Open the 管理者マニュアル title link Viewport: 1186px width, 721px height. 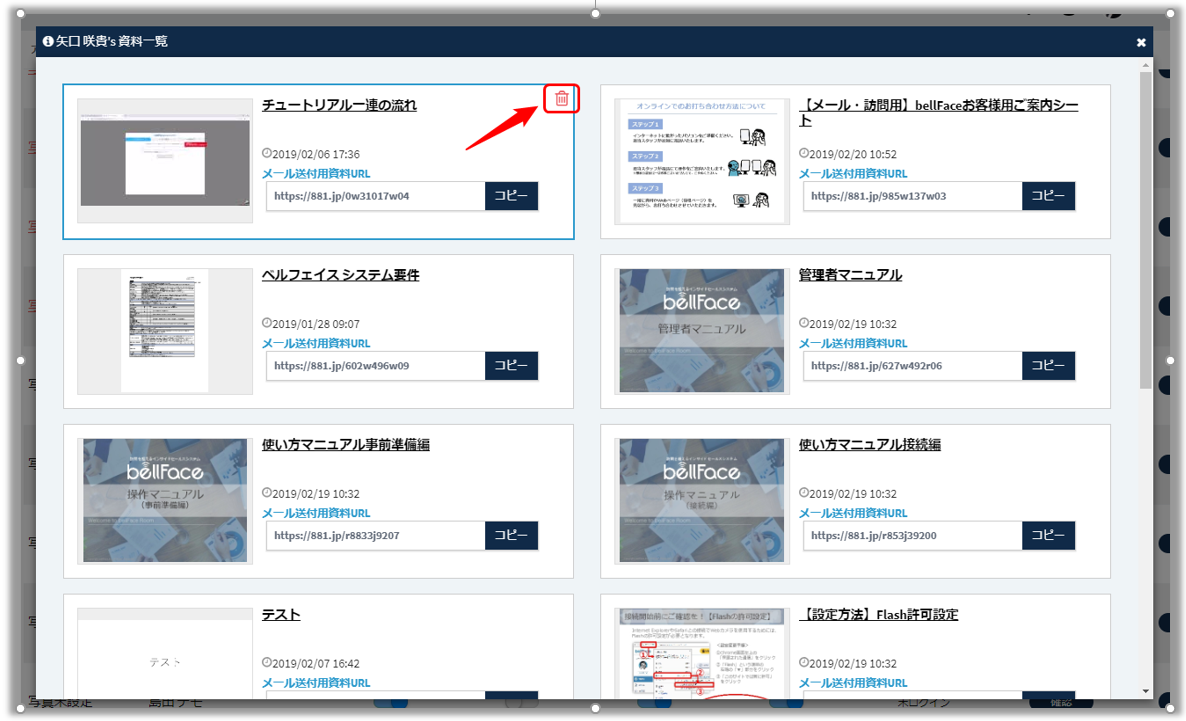[850, 275]
